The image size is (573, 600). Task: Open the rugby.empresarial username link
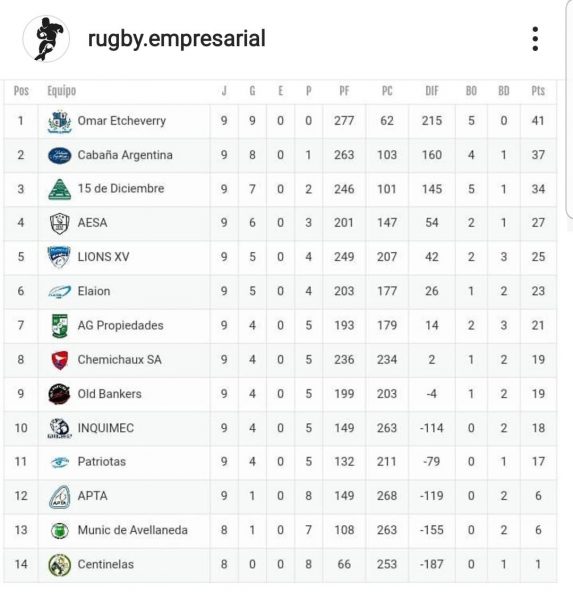click(x=176, y=39)
